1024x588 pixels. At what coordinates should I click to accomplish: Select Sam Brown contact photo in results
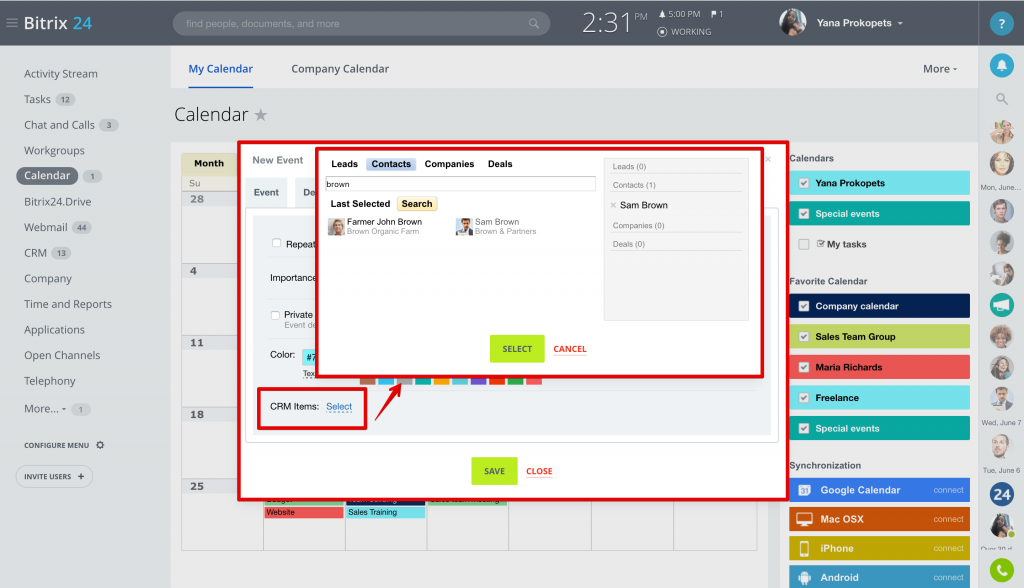[464, 227]
